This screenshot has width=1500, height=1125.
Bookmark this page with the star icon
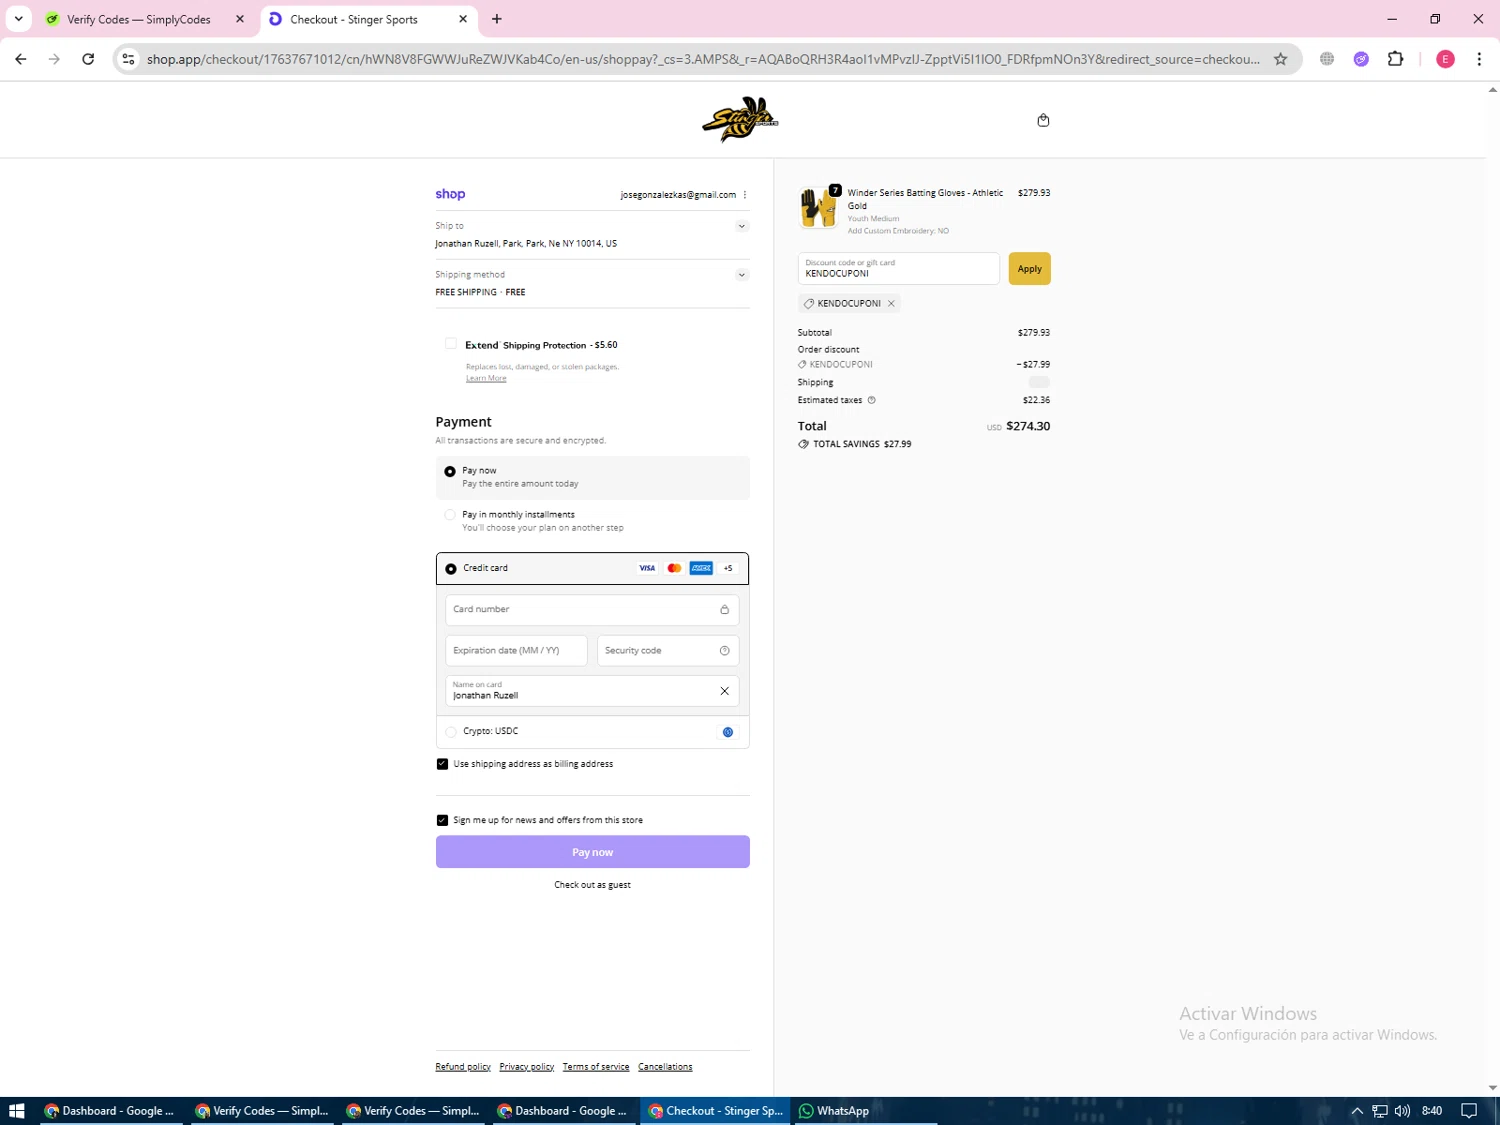[x=1280, y=59]
